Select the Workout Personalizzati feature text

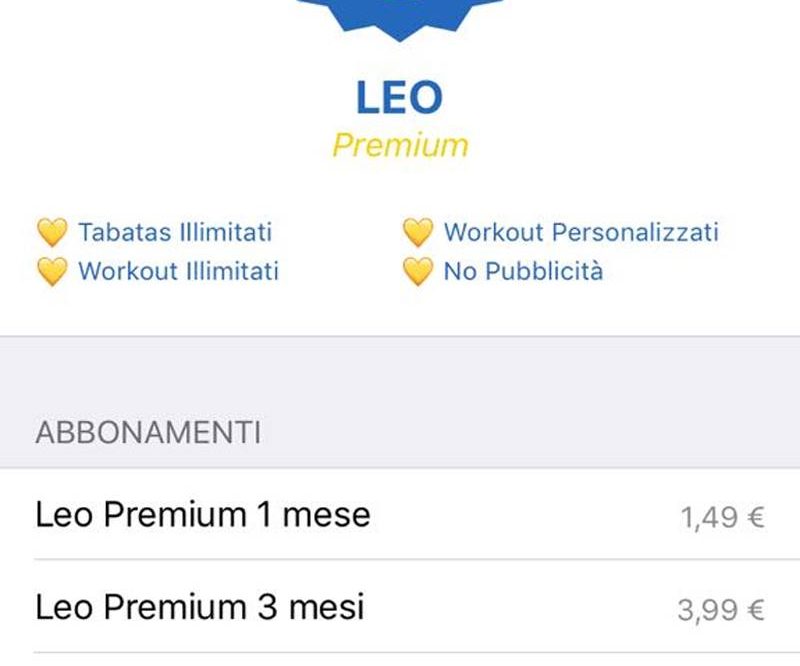coord(581,232)
